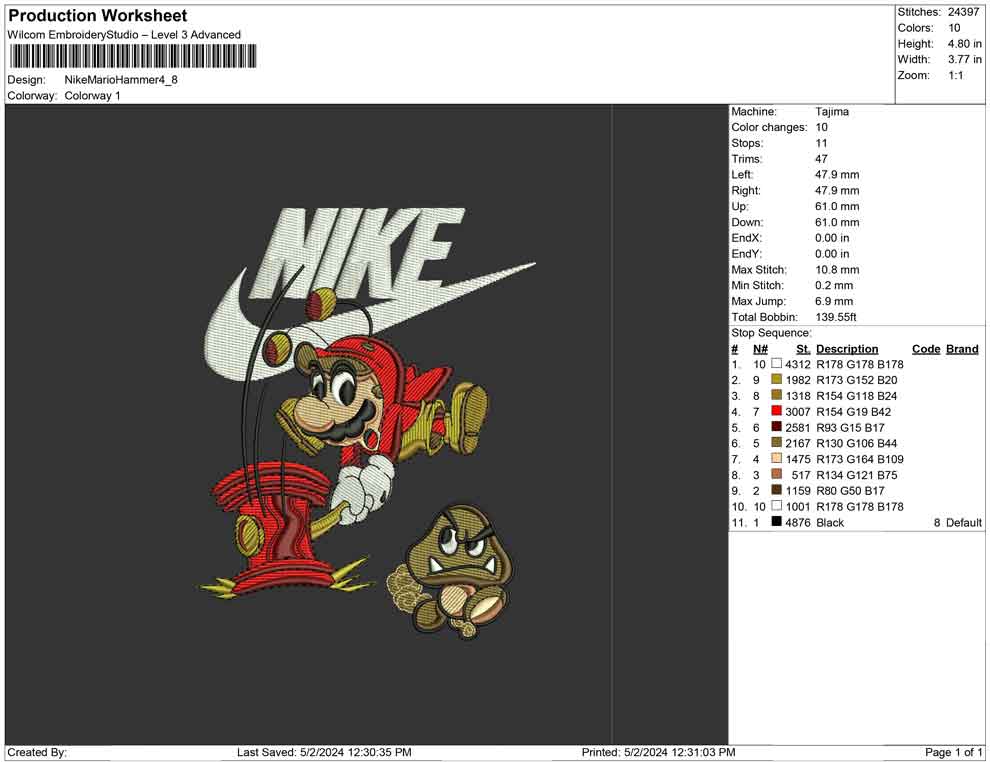Image resolution: width=990 pixels, height=762 pixels.
Task: Click the EndY value '0.00 in'
Action: pos(832,254)
